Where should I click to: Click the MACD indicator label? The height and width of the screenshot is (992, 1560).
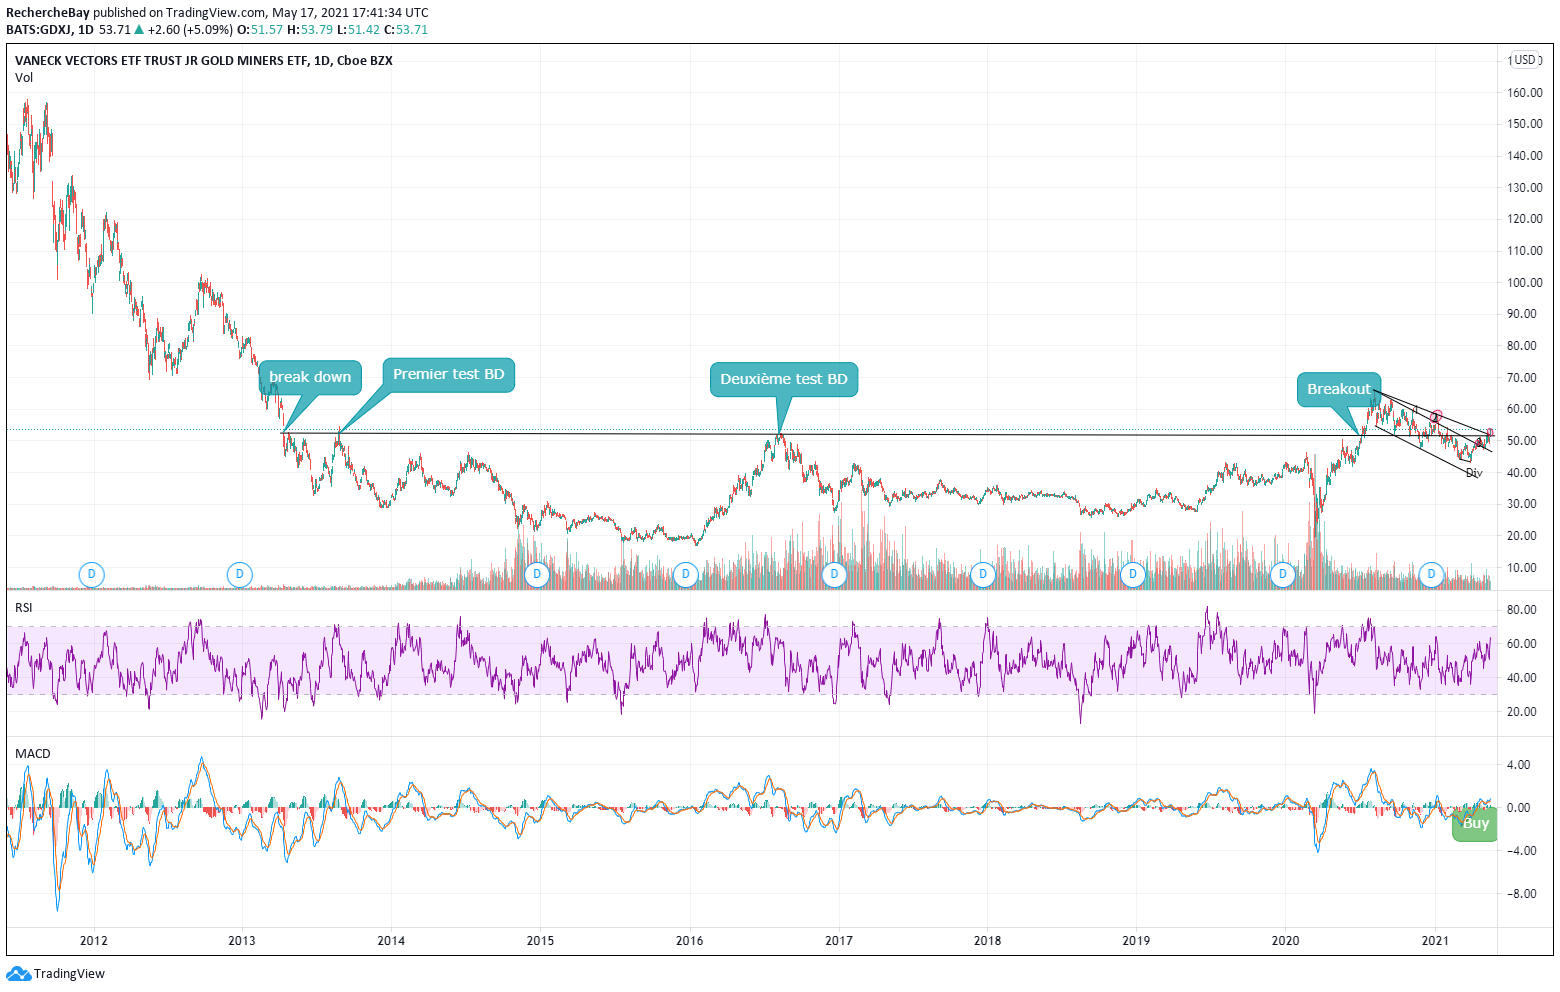pyautogui.click(x=32, y=754)
